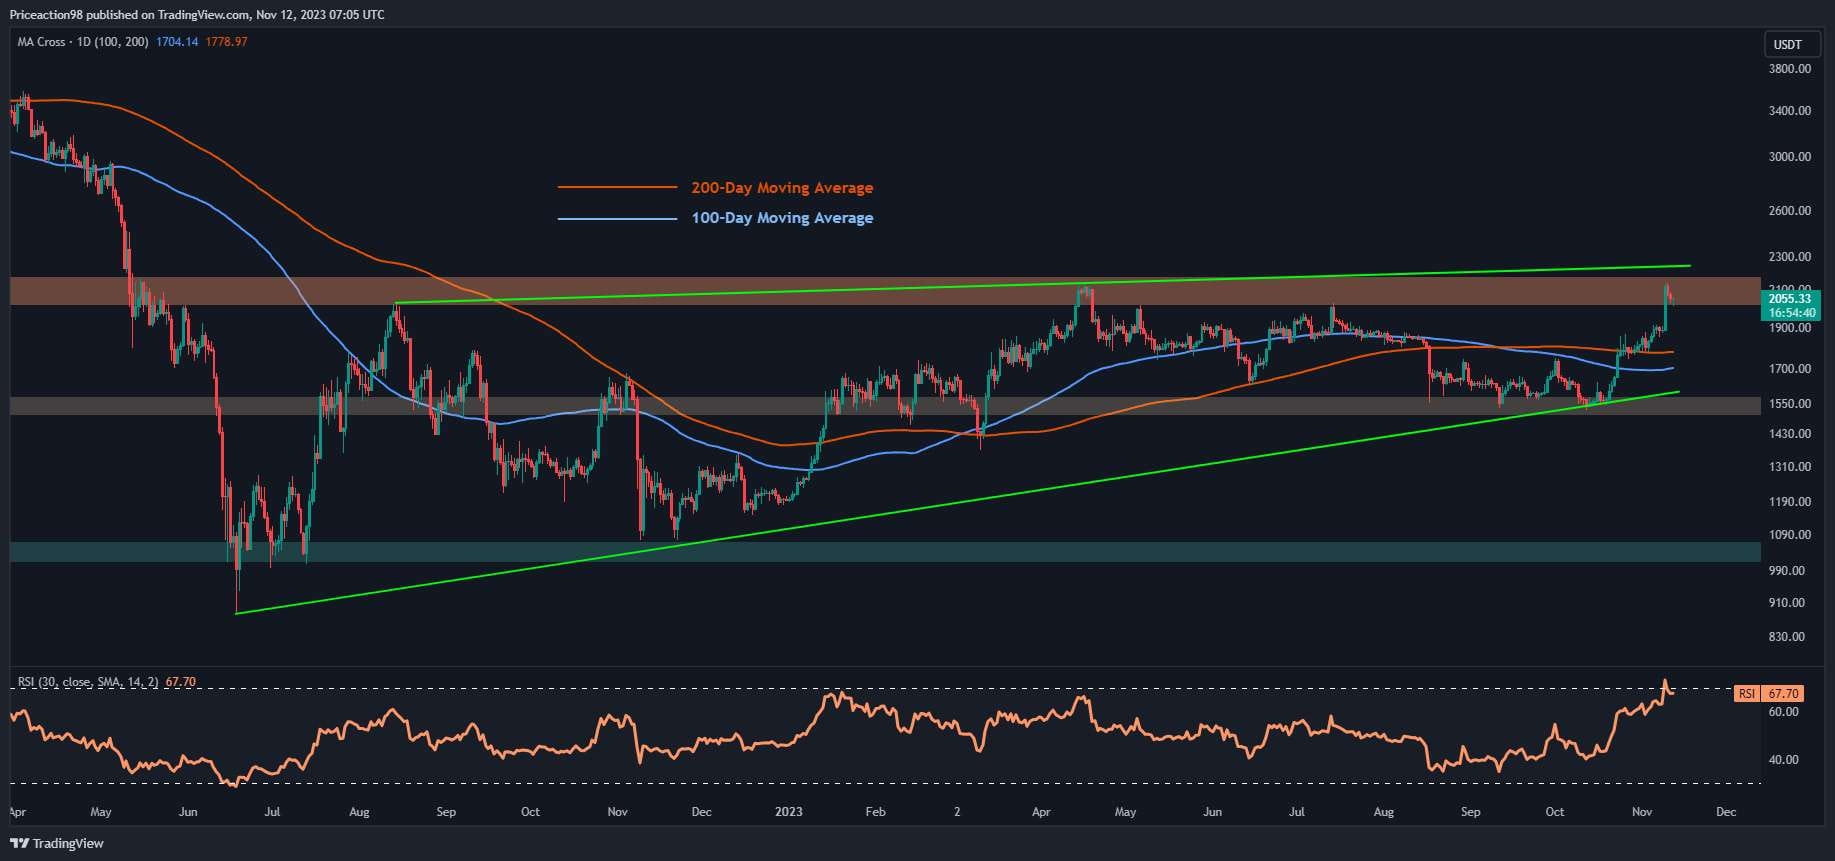This screenshot has width=1835, height=861.
Task: Click the 200-Day Moving Average legend text
Action: tap(782, 188)
